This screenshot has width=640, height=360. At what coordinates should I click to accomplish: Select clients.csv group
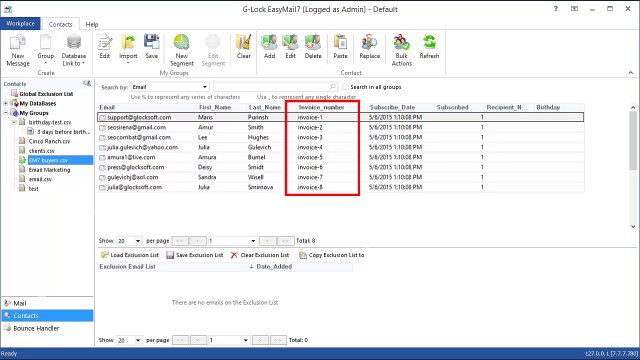click(41, 151)
